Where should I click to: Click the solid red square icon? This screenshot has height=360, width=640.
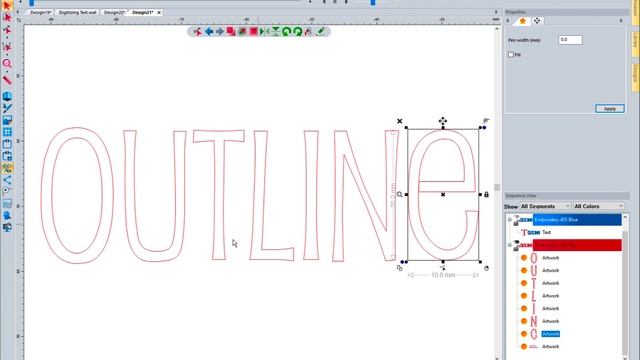[x=253, y=31]
